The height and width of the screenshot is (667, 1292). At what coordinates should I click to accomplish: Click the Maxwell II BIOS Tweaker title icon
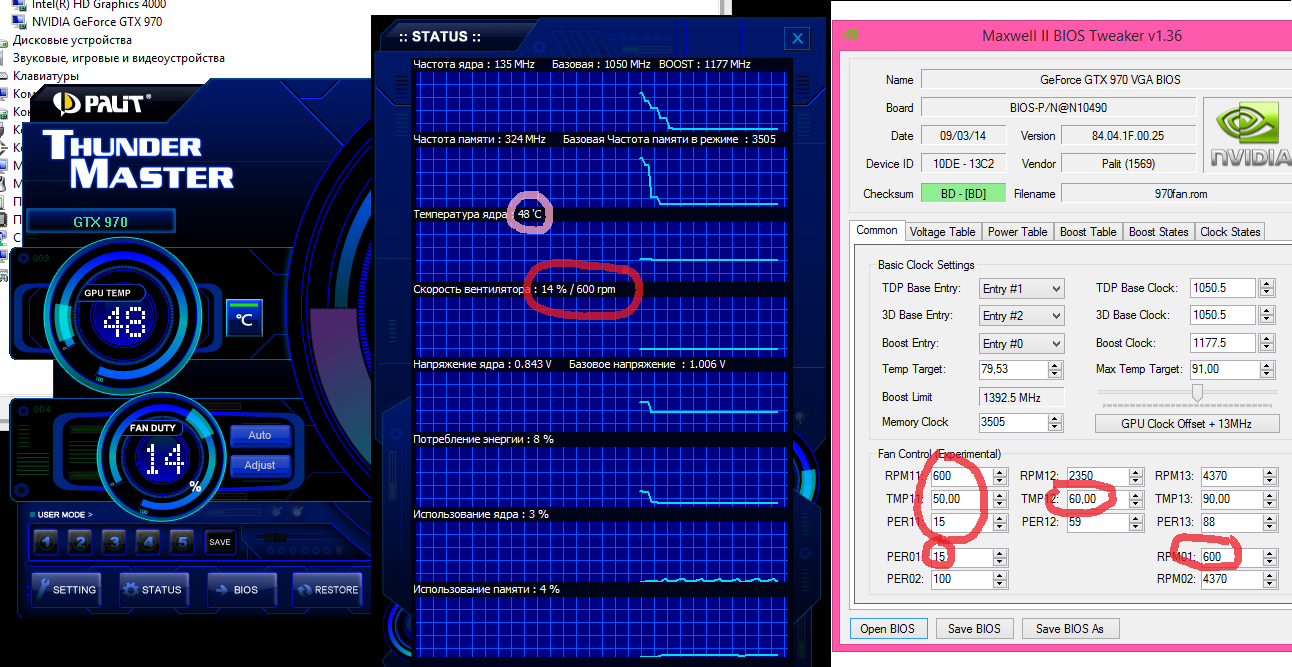(x=851, y=36)
